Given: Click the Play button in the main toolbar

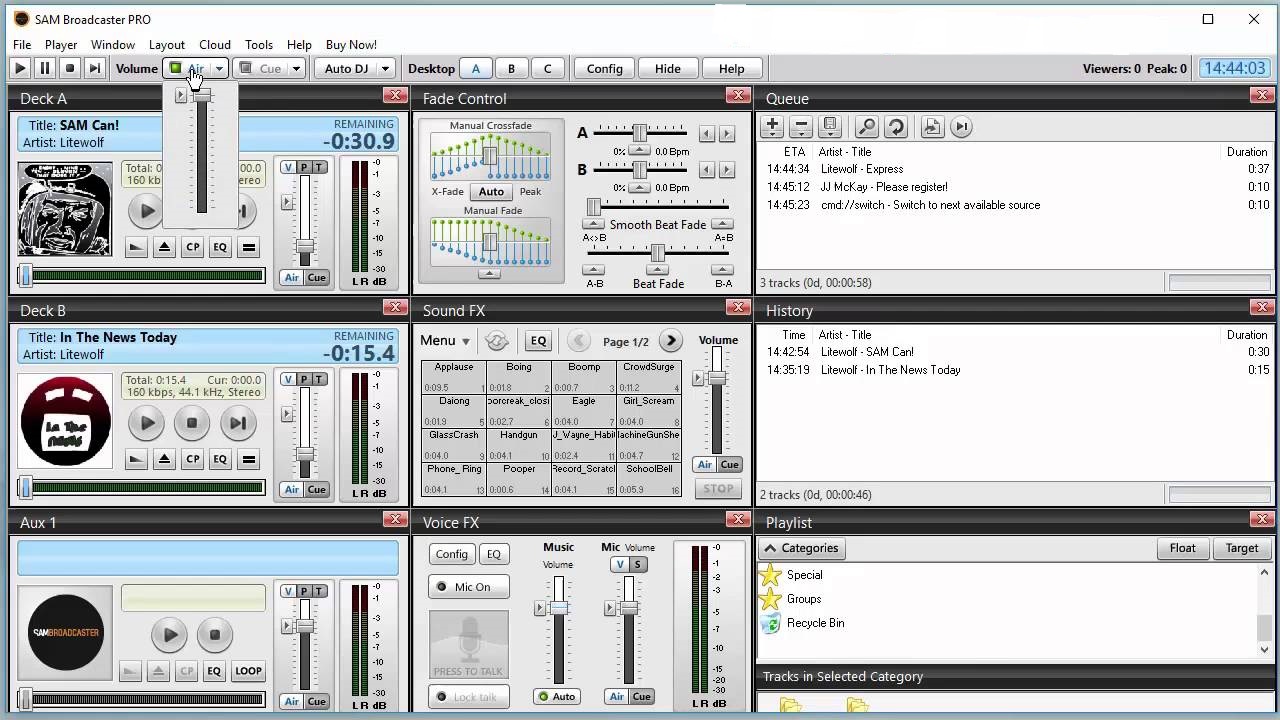Looking at the screenshot, I should click(x=19, y=68).
